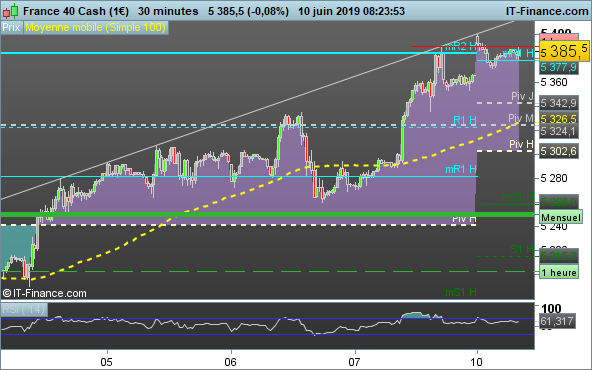Screen dimensions: 592x370
Task: Click the cyan mR1 H label near 5 280
Action: coord(461,169)
